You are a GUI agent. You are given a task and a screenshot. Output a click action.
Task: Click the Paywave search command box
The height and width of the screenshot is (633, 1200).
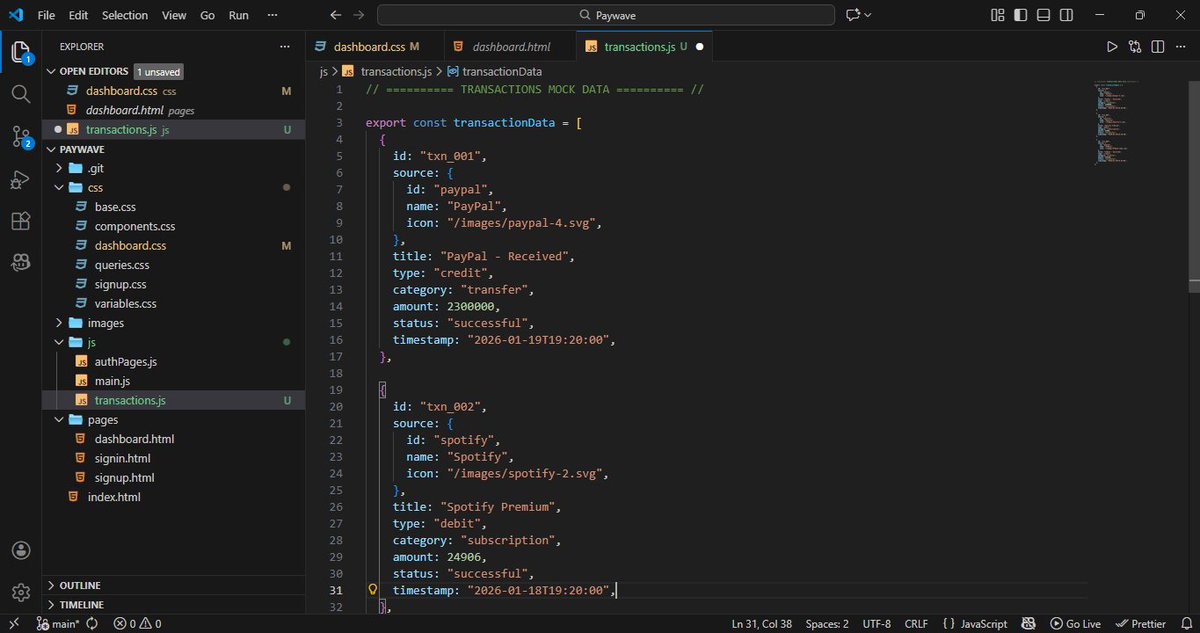coord(605,15)
